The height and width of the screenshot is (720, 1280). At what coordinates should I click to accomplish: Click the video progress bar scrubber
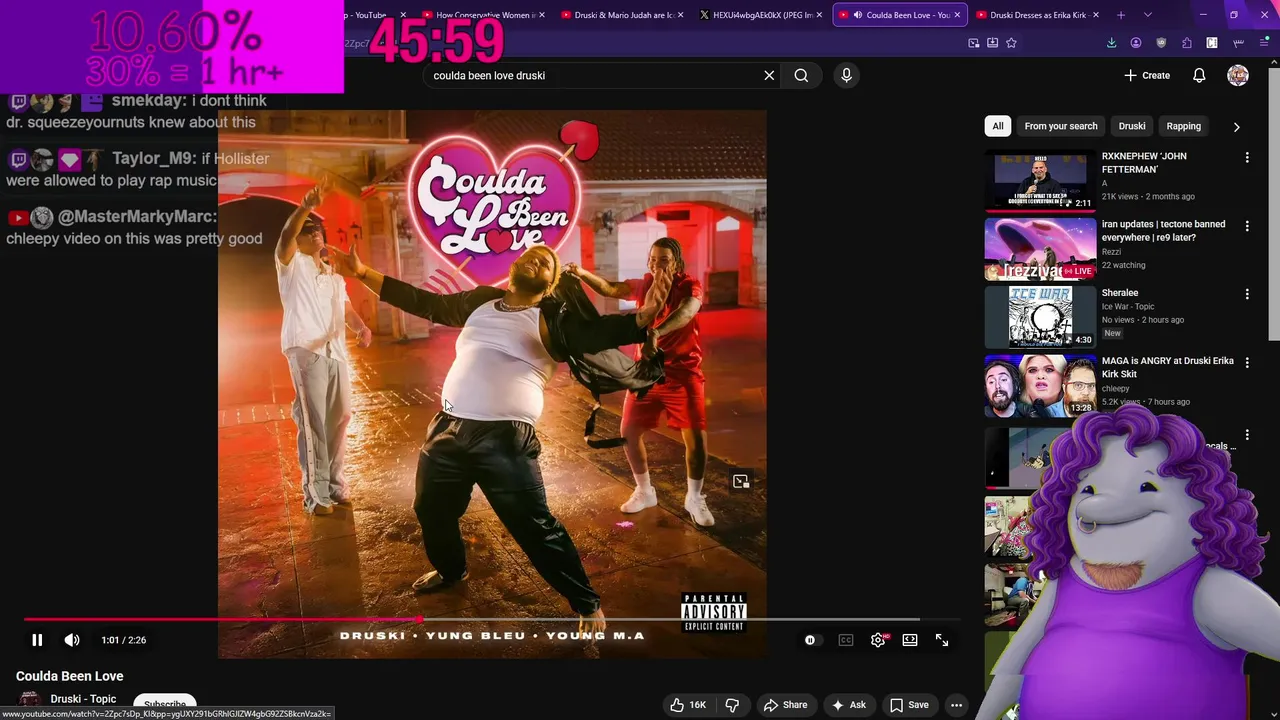(x=419, y=620)
